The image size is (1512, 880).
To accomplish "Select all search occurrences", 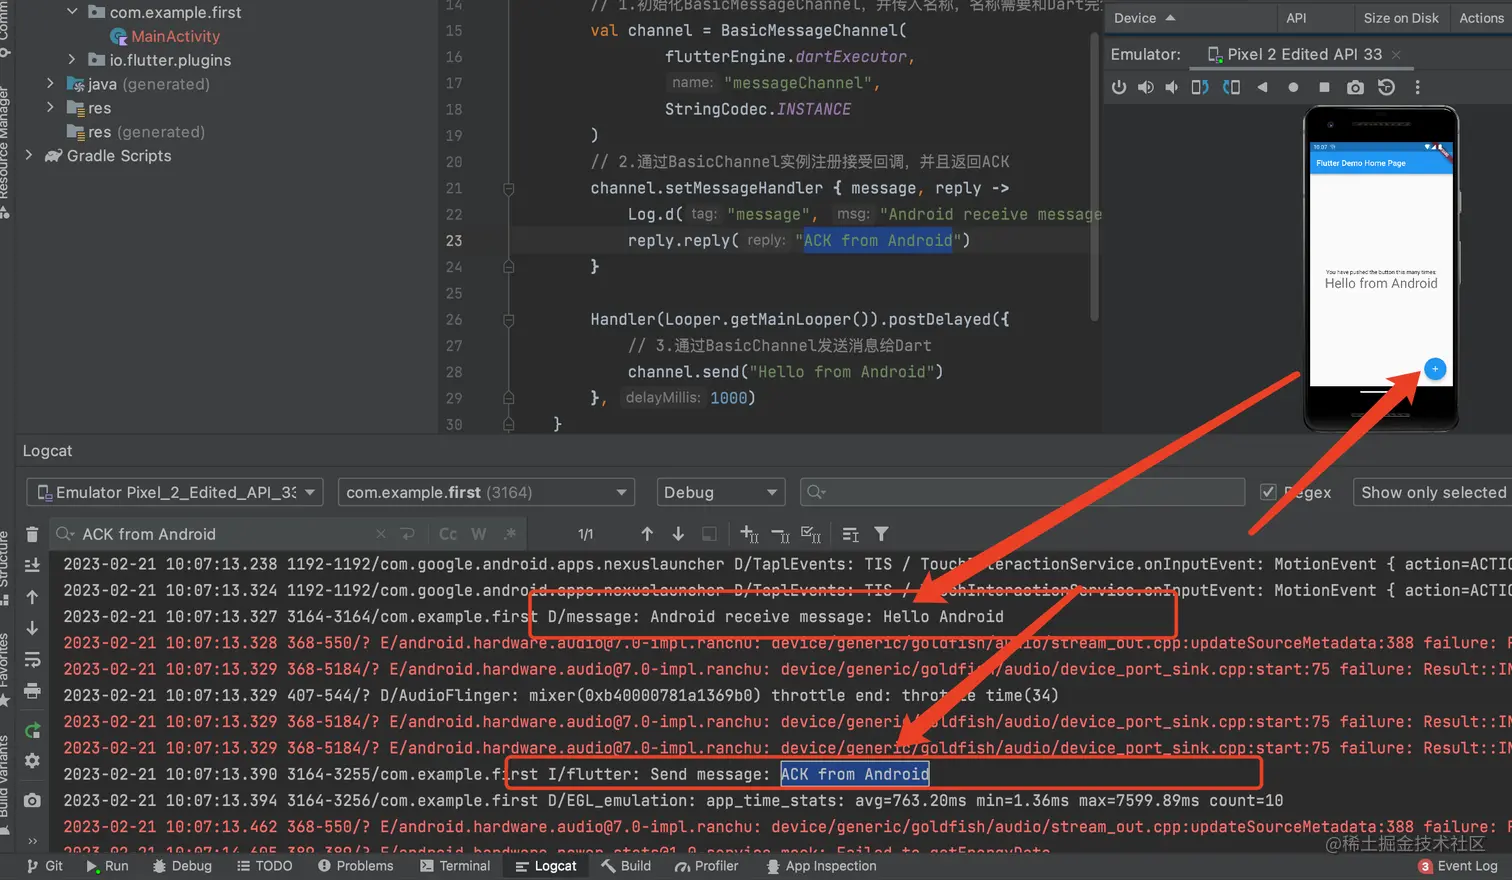I will [811, 534].
